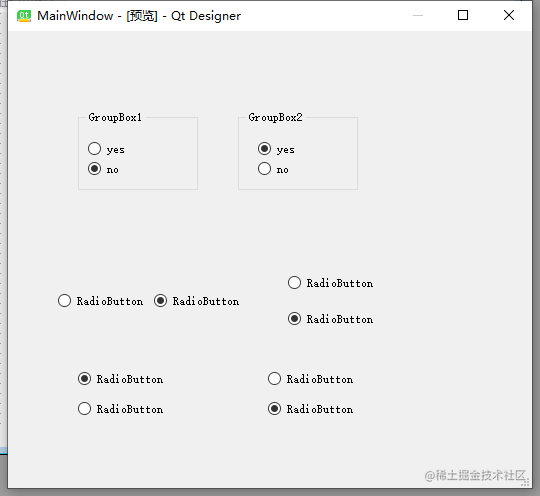Click the checked RadioButton in the lower-left stacked pair

pos(121,379)
